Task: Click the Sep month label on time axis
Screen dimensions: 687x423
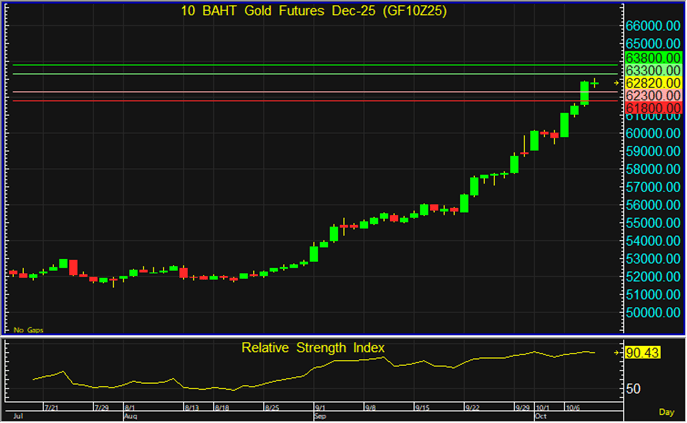Action: [x=320, y=415]
